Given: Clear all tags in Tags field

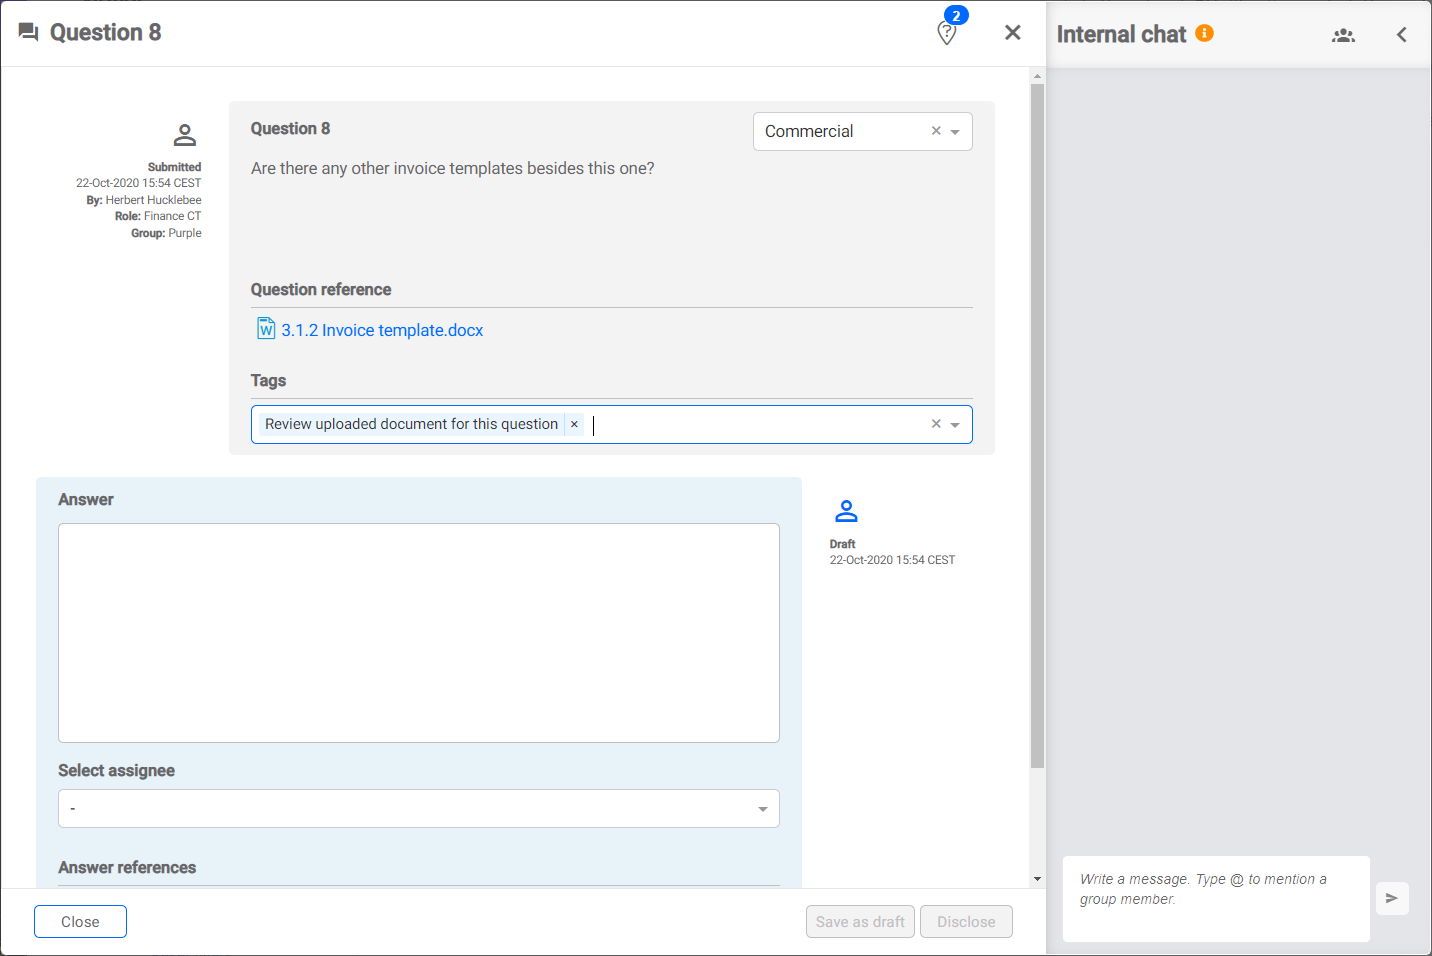Looking at the screenshot, I should coord(936,424).
